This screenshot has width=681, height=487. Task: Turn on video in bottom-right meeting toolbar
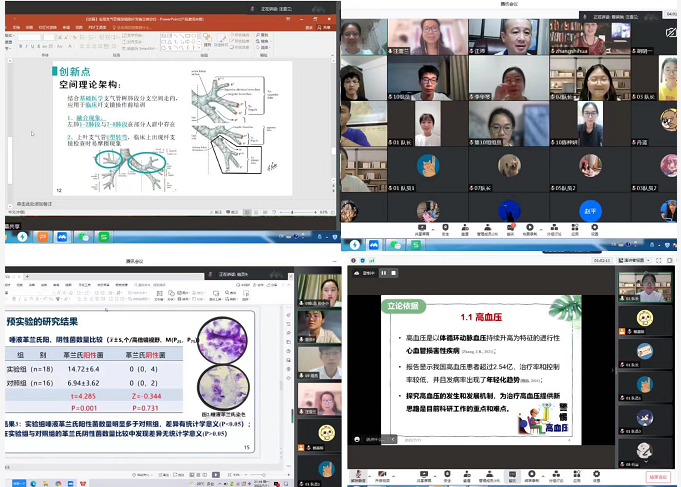[x=385, y=476]
